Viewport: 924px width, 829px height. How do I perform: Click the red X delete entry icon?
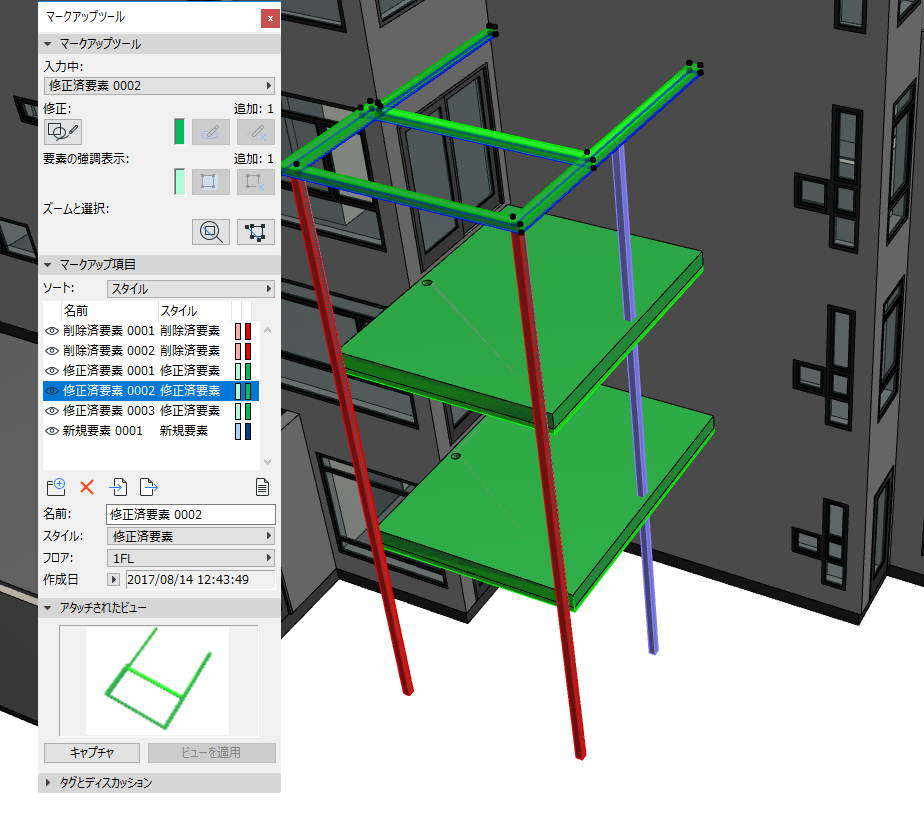tap(87, 487)
